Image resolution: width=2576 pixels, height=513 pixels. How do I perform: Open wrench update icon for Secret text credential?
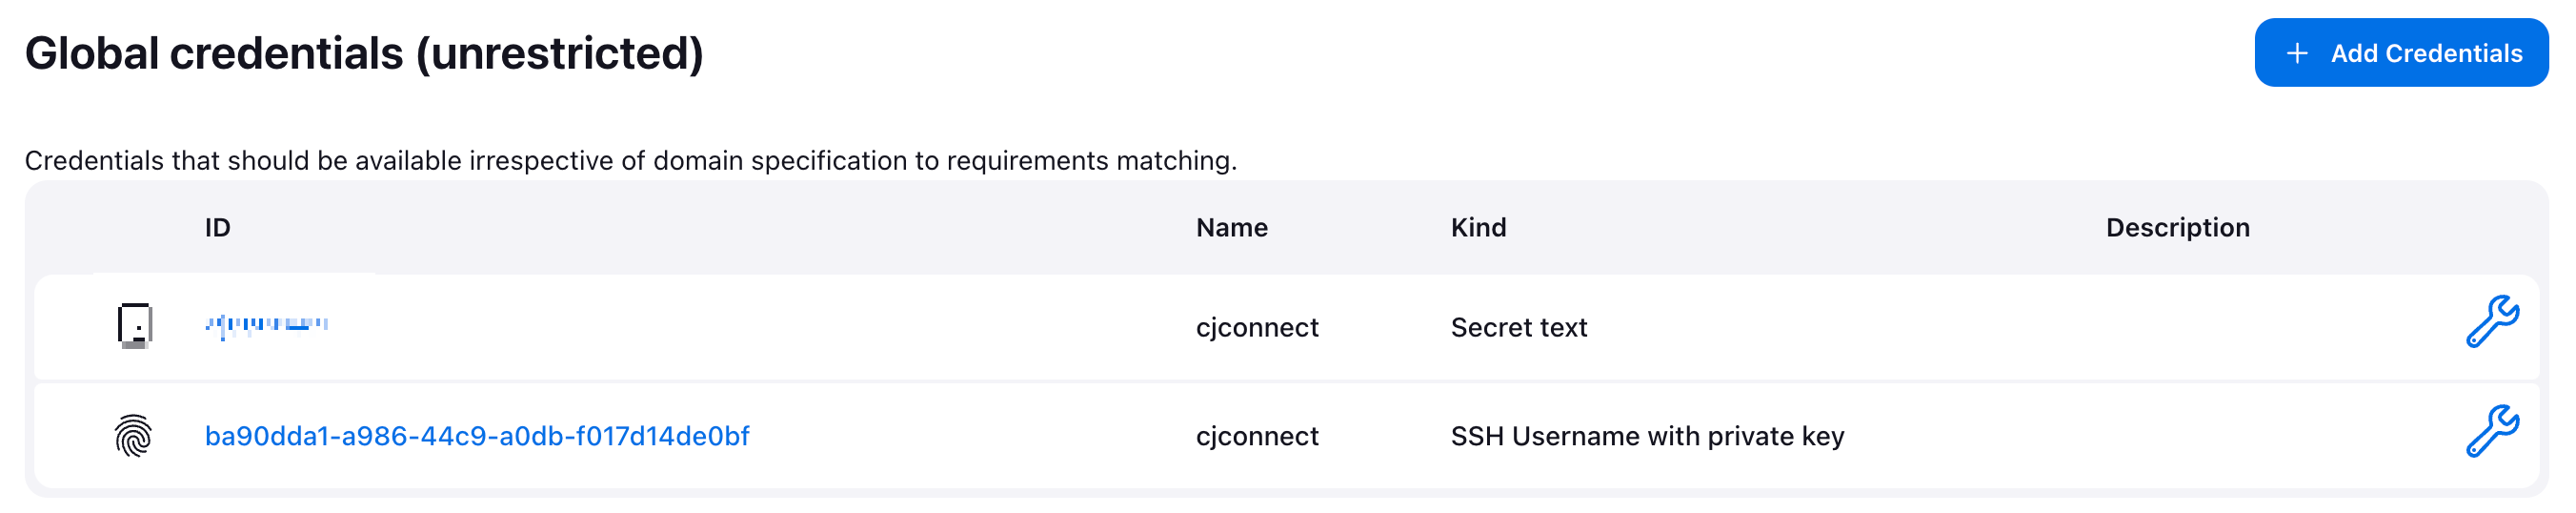[x=2491, y=322]
